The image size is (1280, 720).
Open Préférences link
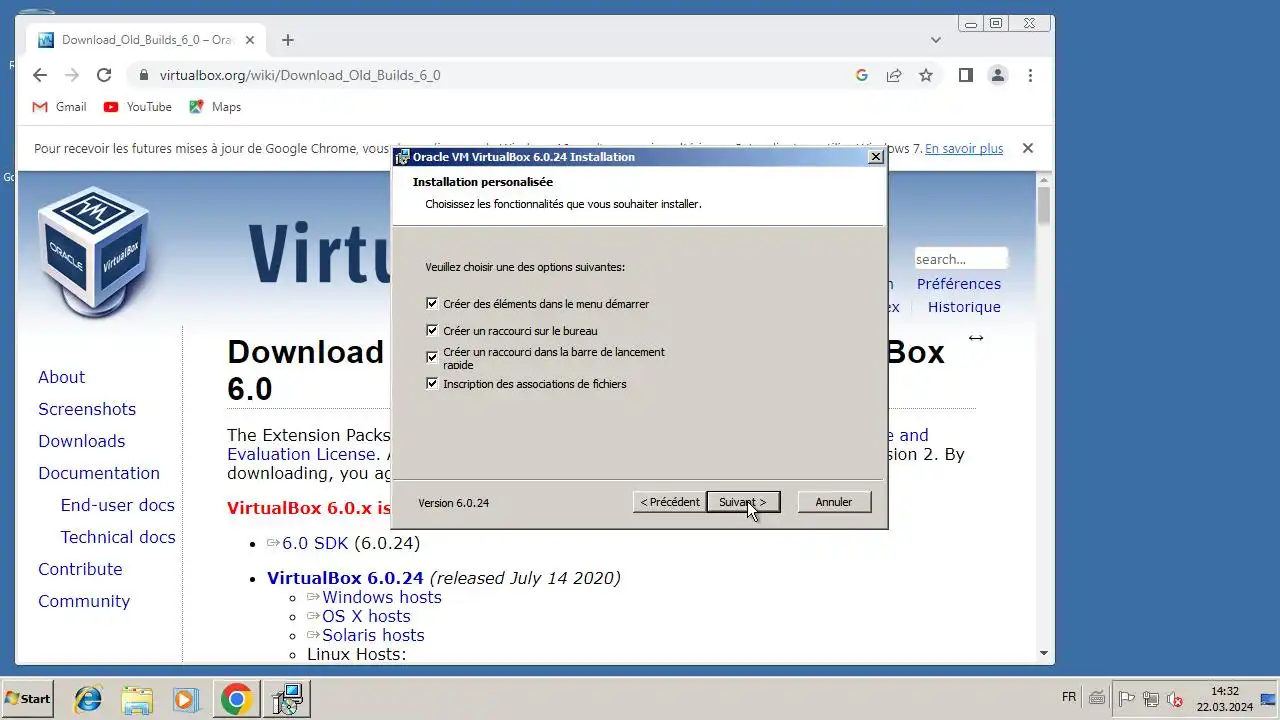point(958,284)
